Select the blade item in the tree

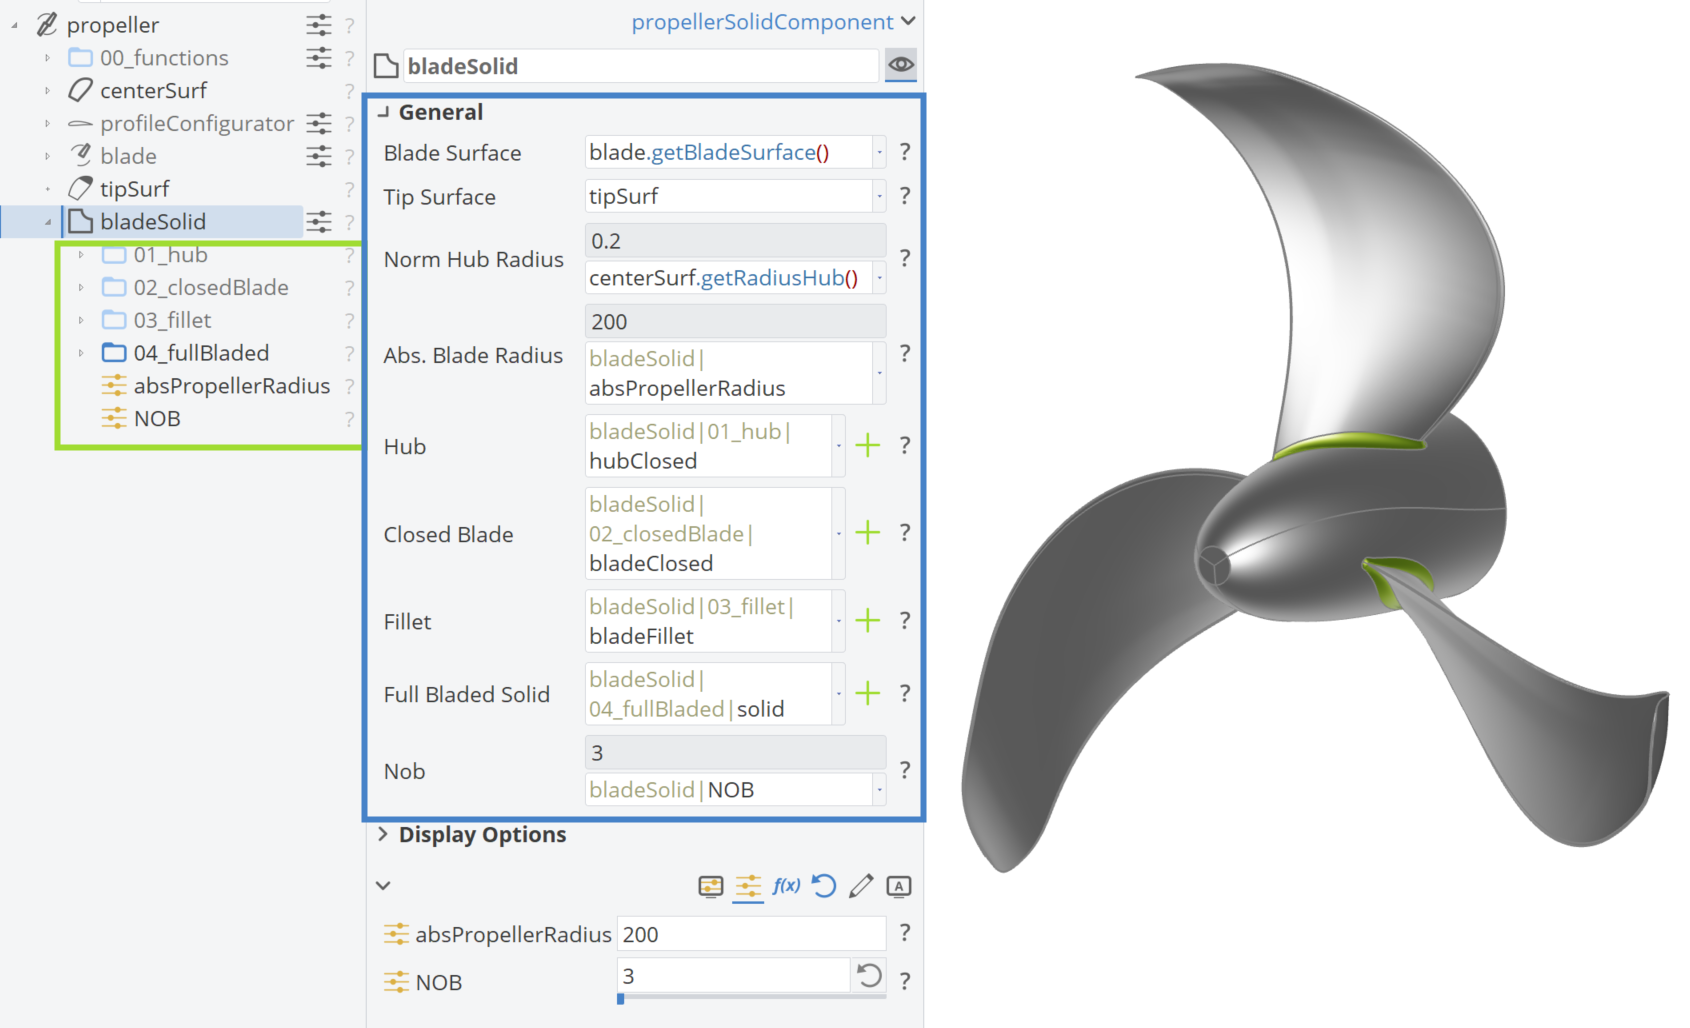coord(128,156)
